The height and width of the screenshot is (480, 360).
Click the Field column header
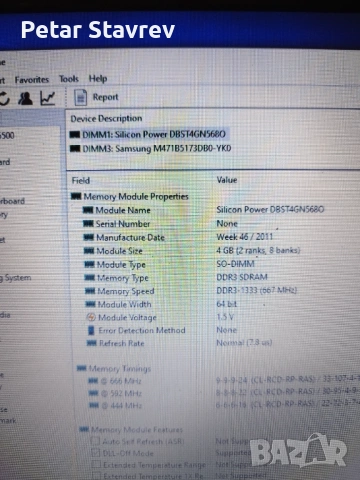coord(81,180)
